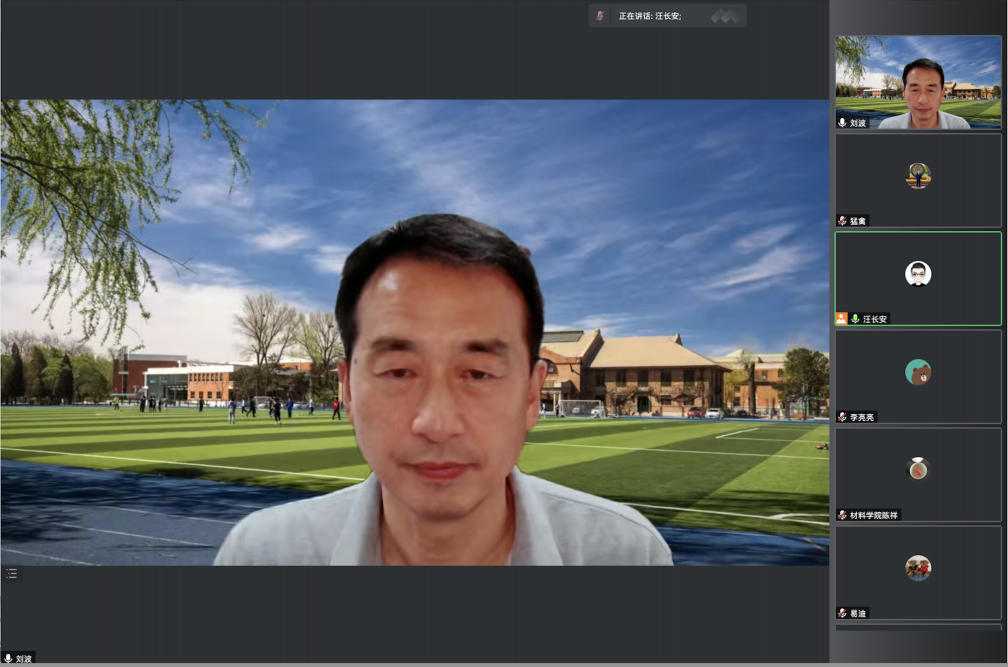
Task: Click muted mic icon for 材料学院陈祥
Action: [x=843, y=515]
